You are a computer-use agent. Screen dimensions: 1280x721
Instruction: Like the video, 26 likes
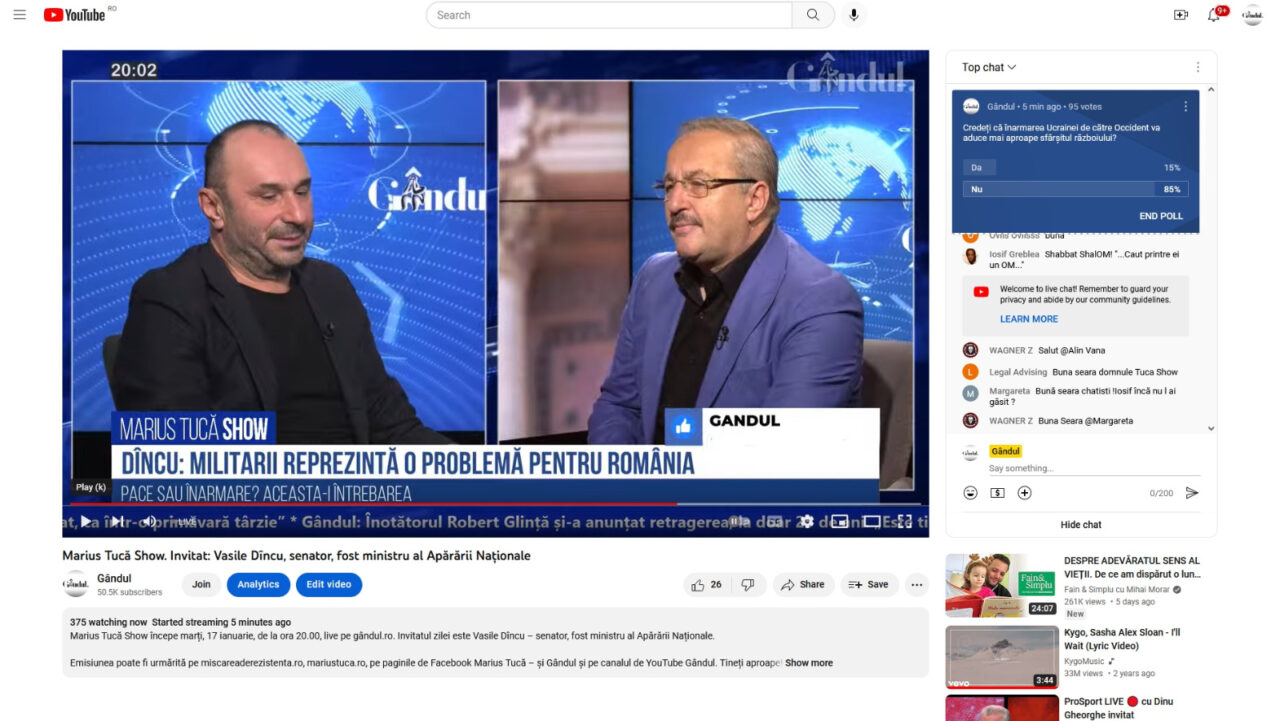pos(707,585)
